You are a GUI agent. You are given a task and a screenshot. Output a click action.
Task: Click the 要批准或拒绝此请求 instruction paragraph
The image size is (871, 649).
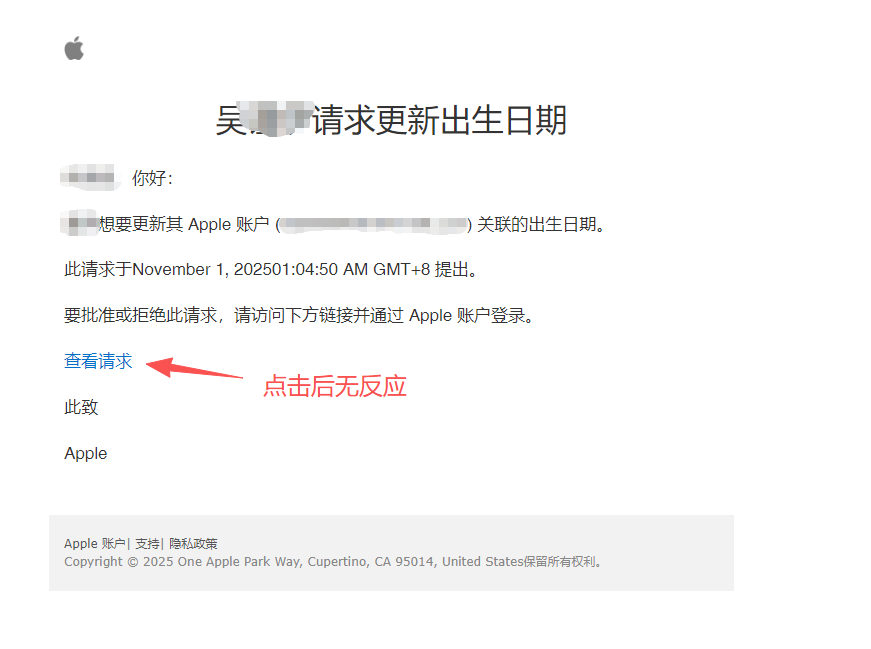click(299, 316)
